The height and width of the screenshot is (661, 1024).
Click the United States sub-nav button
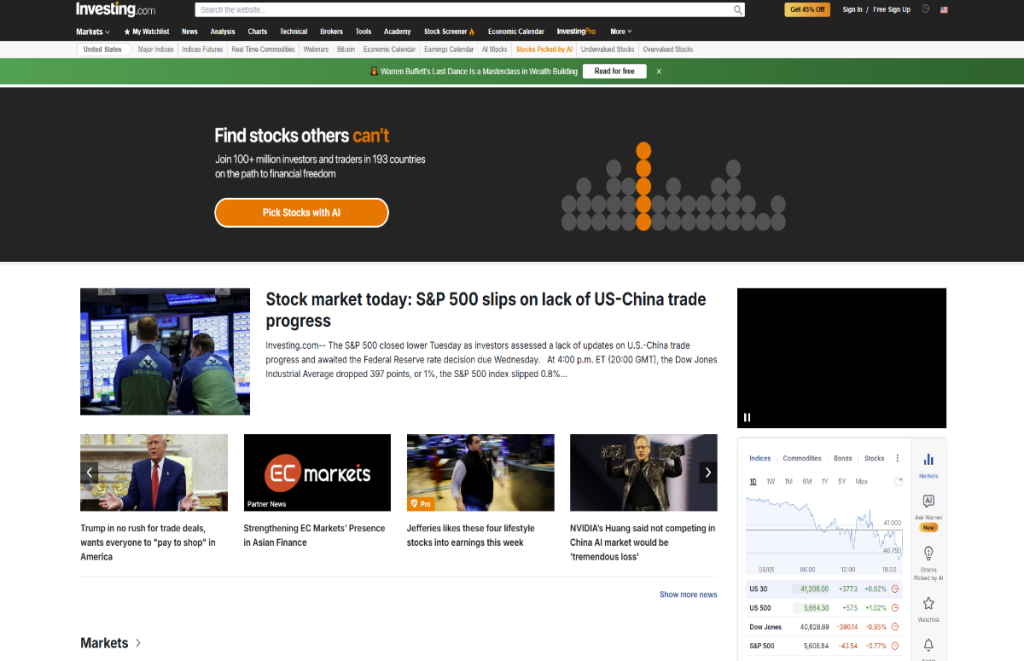[102, 50]
